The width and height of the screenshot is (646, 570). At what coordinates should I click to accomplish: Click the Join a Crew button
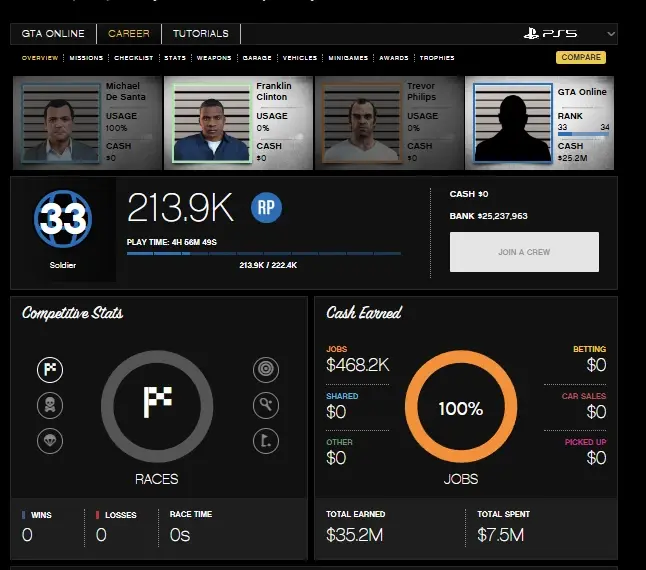tap(524, 252)
